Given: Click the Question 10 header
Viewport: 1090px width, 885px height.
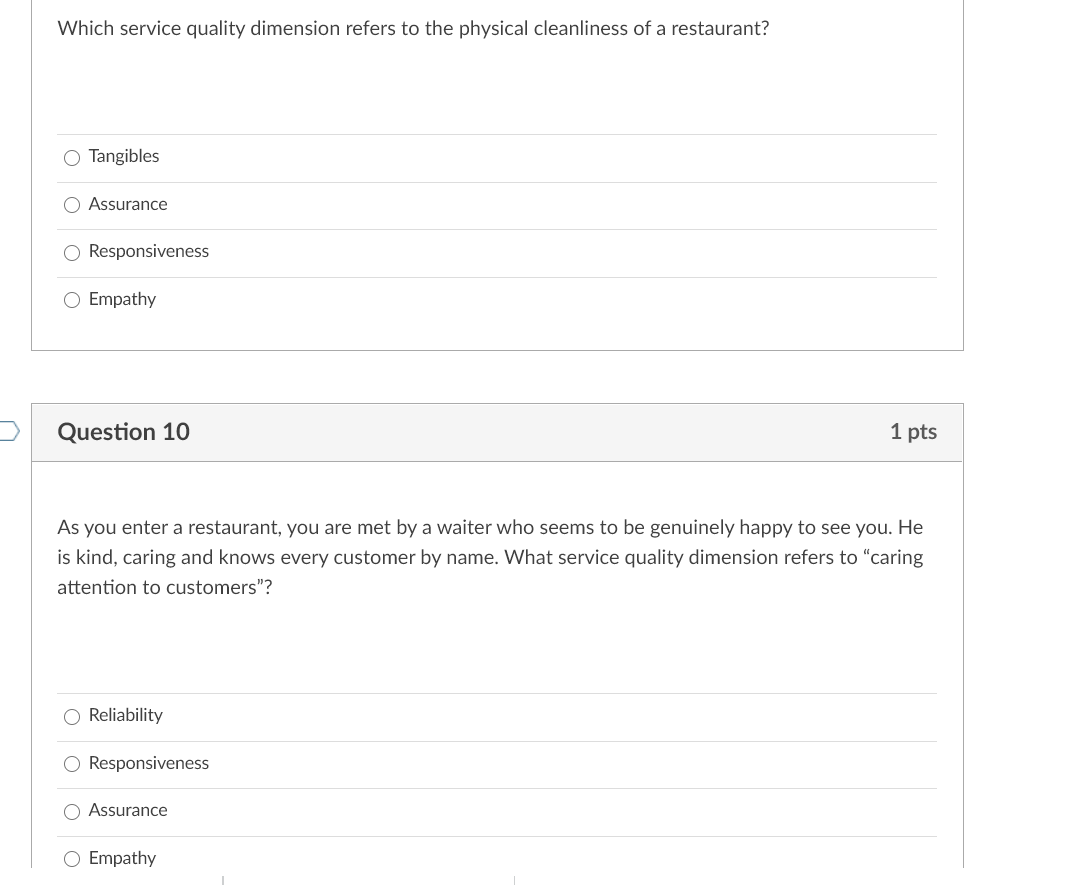Looking at the screenshot, I should (x=123, y=432).
